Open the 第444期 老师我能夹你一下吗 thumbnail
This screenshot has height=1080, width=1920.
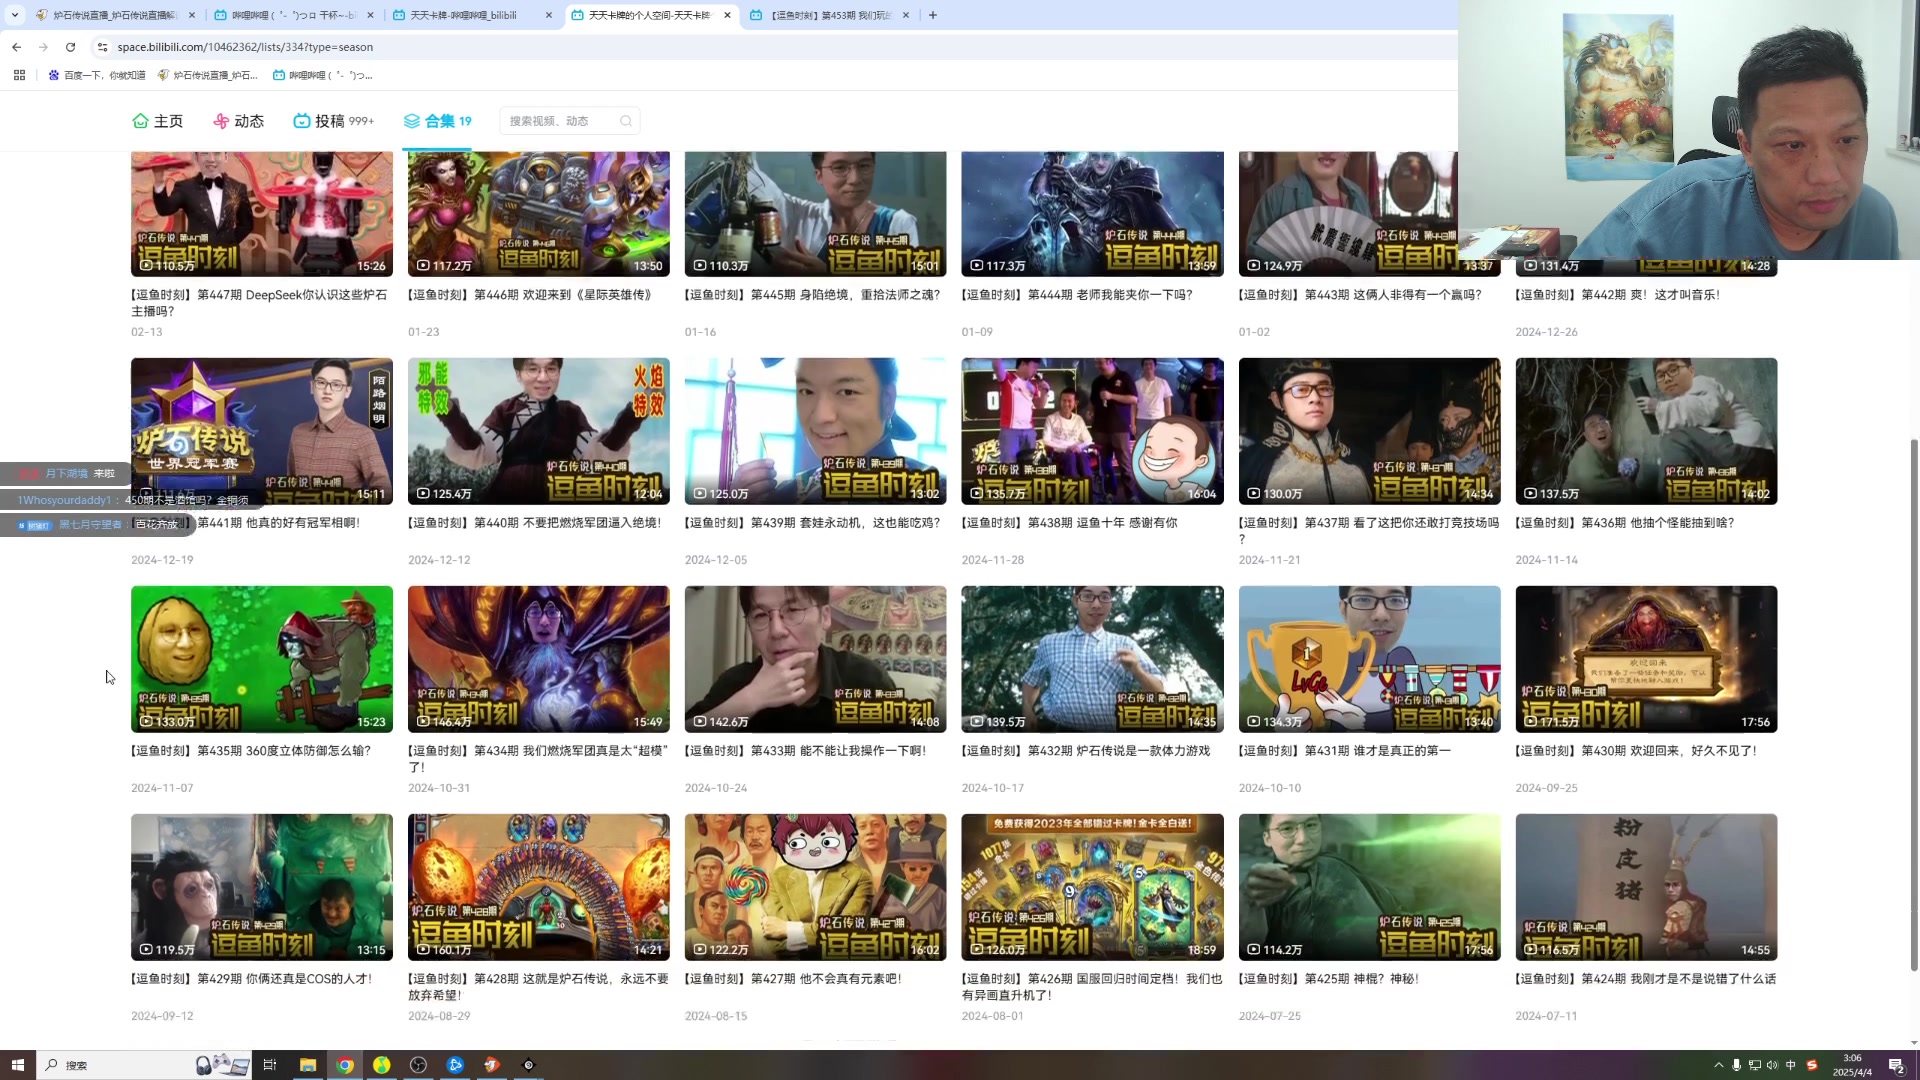(1092, 214)
